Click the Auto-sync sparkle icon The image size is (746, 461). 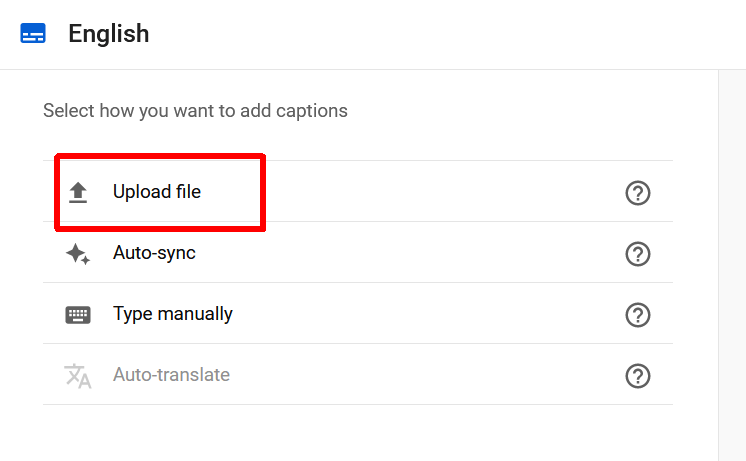pos(78,254)
